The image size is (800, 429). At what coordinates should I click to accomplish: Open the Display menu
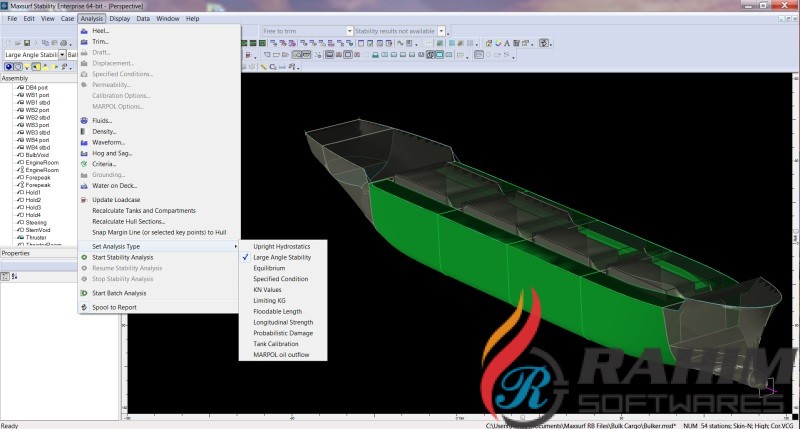point(120,18)
